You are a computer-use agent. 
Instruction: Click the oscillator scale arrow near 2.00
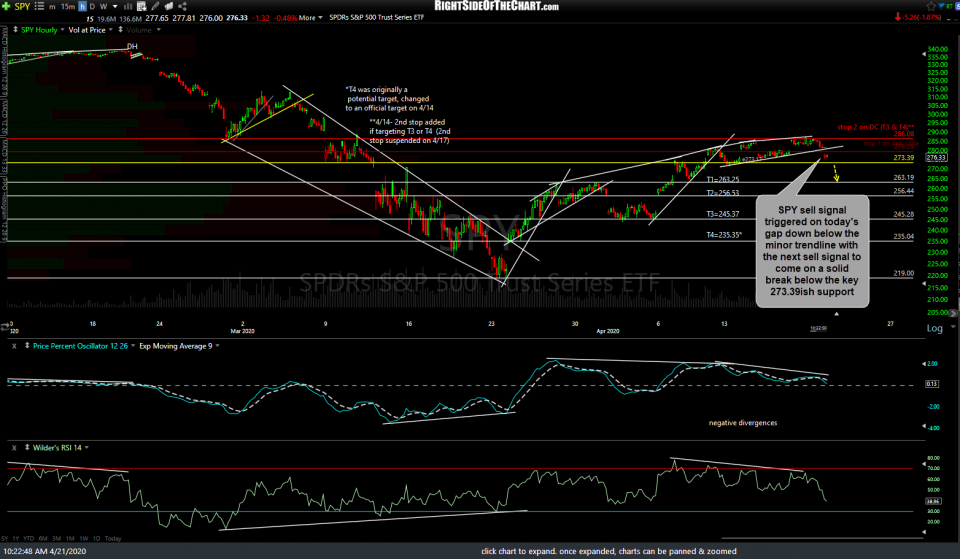(x=924, y=364)
